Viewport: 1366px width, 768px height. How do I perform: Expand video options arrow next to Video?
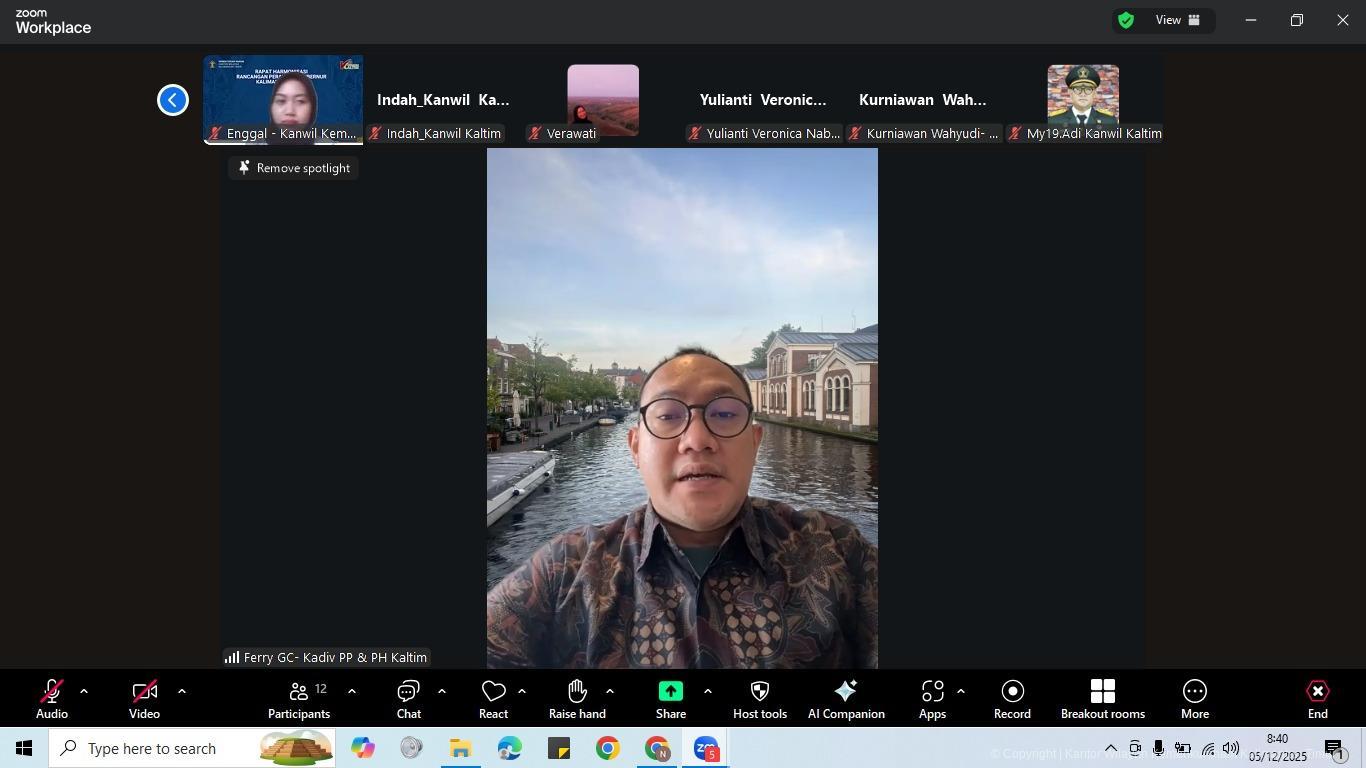click(x=182, y=691)
